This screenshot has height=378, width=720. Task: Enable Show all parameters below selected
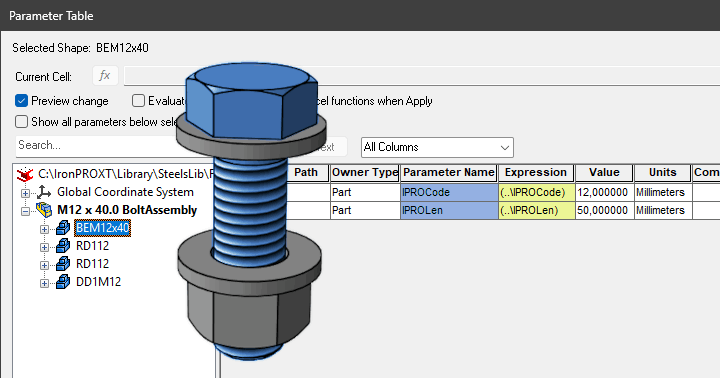[x=22, y=122]
